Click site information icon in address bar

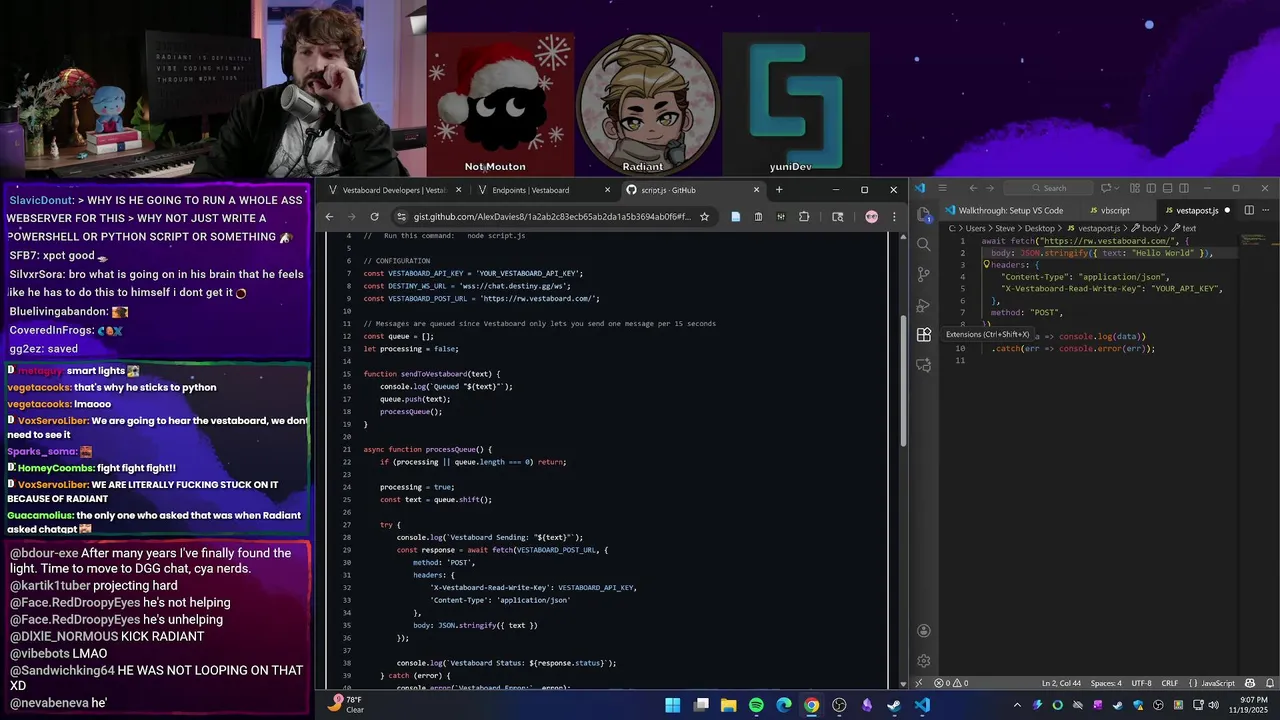pos(402,217)
